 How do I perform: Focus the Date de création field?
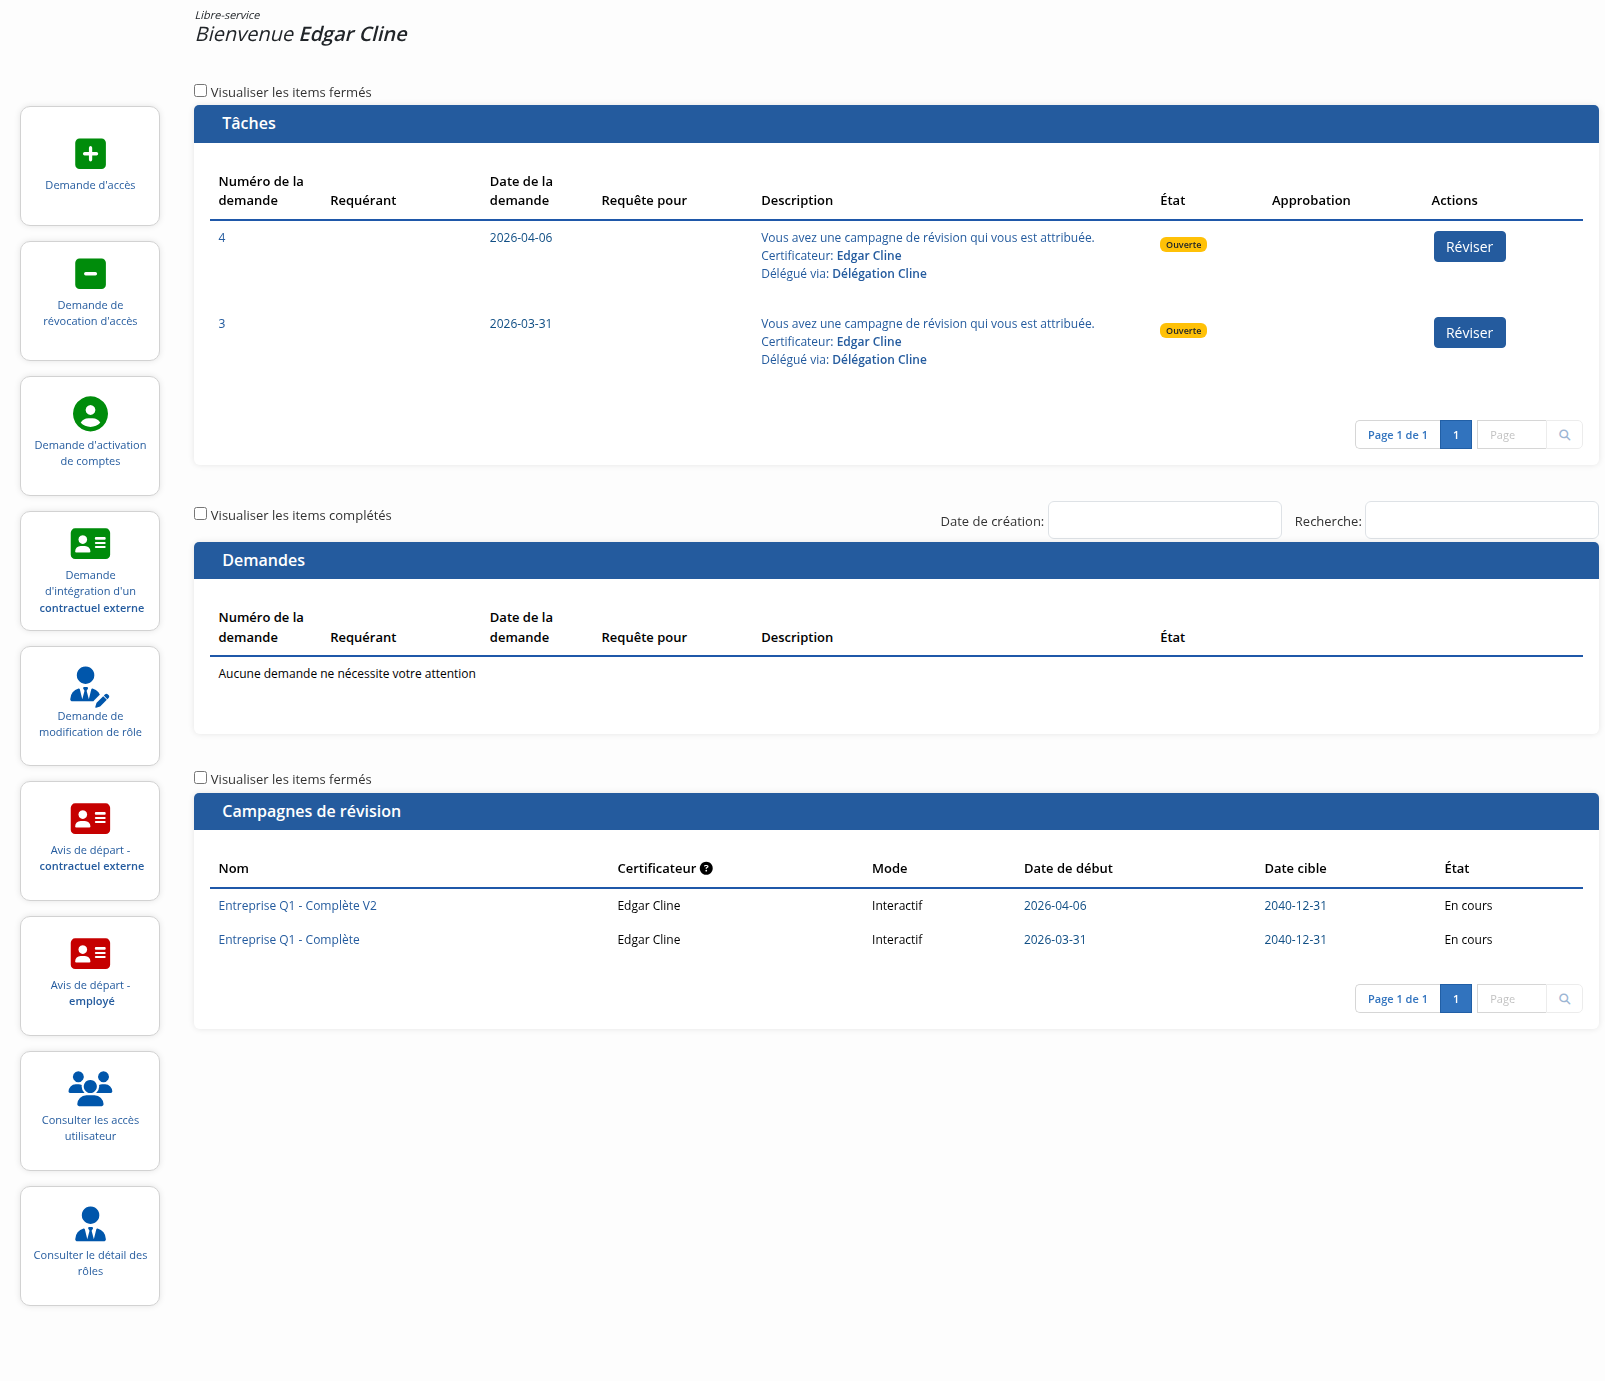coord(1165,520)
